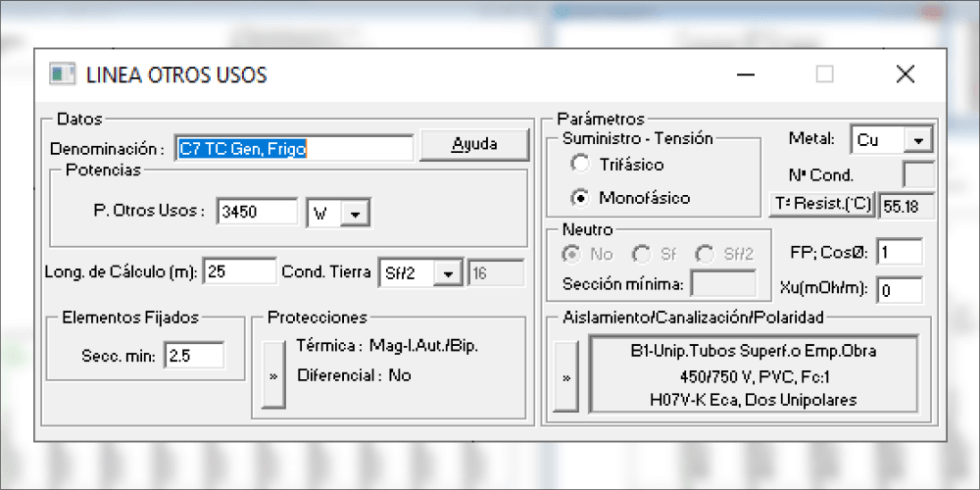This screenshot has height=490, width=980.
Task: Minimize the LINEA OTROS USOS window
Action: [745, 75]
